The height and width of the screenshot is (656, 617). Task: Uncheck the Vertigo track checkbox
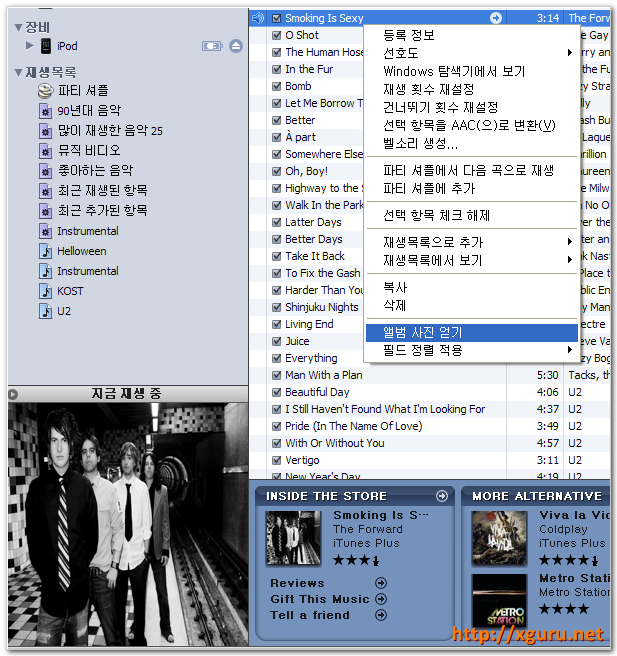pos(276,460)
